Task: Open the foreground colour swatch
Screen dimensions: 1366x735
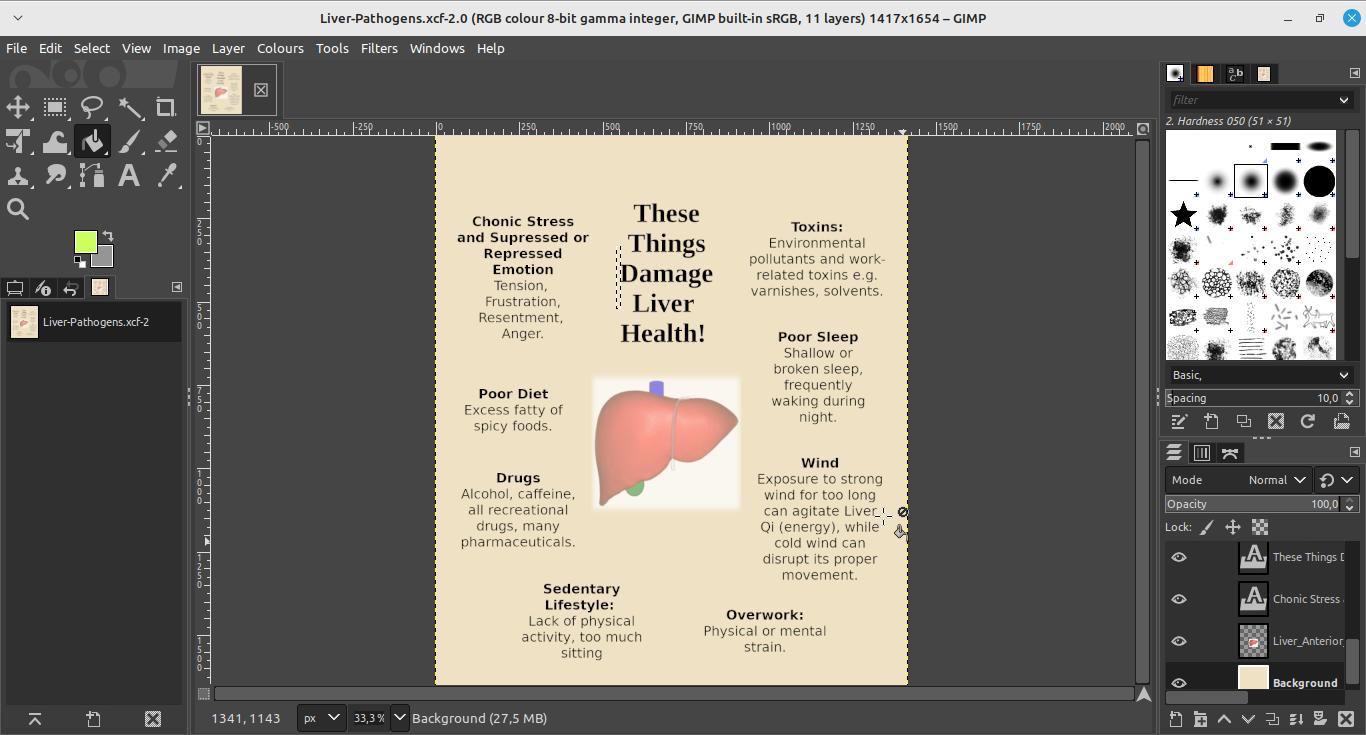Action: (85, 241)
